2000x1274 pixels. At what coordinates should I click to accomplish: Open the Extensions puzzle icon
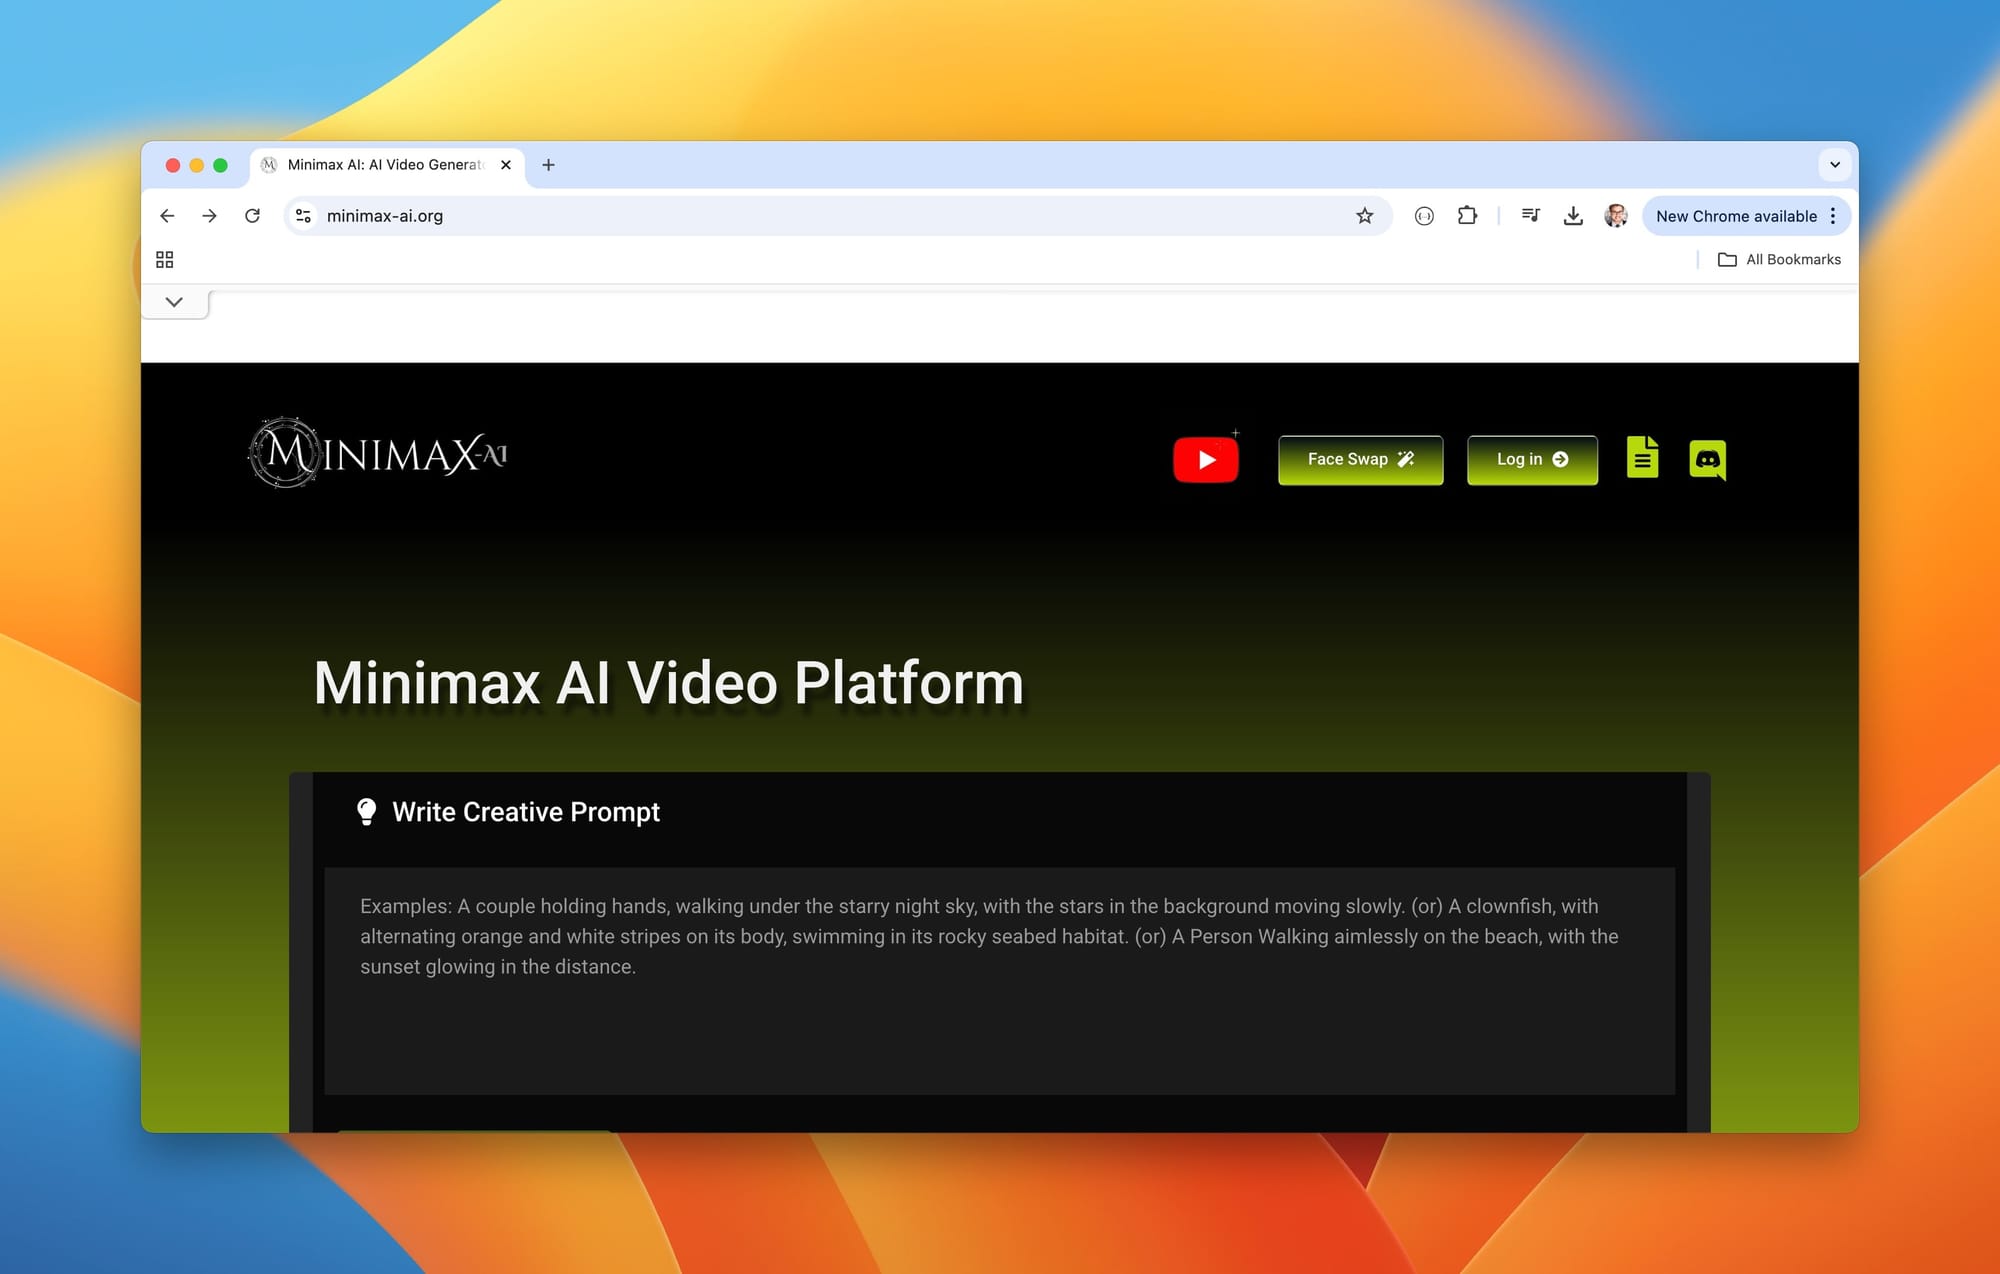(1467, 216)
